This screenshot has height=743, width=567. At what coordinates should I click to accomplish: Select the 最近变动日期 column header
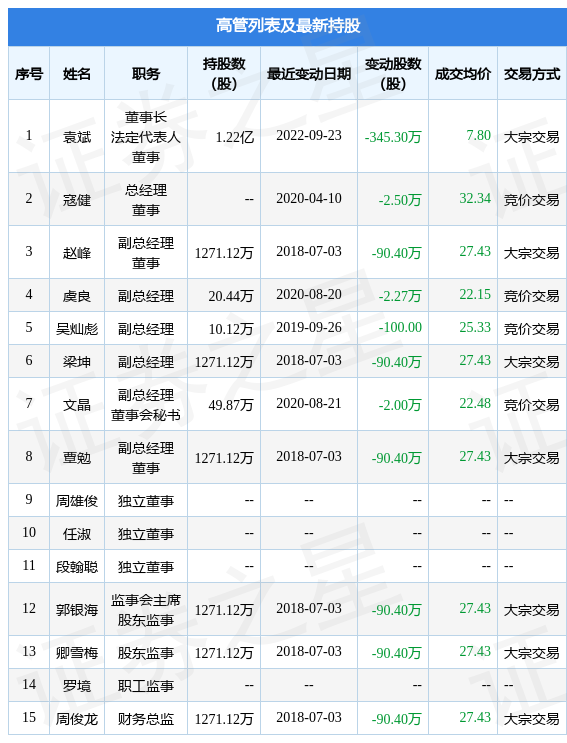[x=309, y=74]
